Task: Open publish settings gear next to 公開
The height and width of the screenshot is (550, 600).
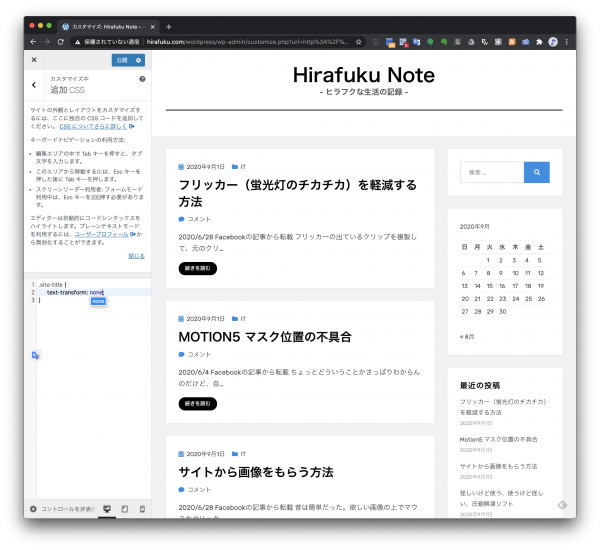Action: 140,60
